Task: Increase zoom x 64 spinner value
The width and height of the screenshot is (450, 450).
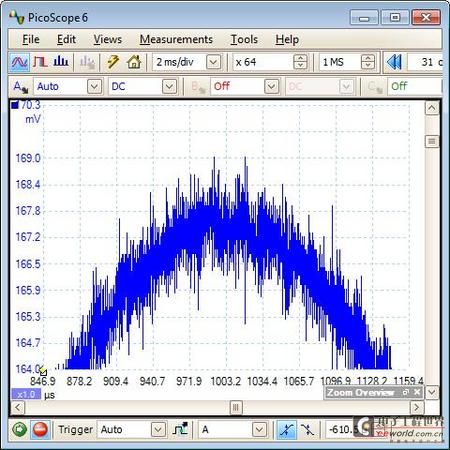Action: [300, 58]
